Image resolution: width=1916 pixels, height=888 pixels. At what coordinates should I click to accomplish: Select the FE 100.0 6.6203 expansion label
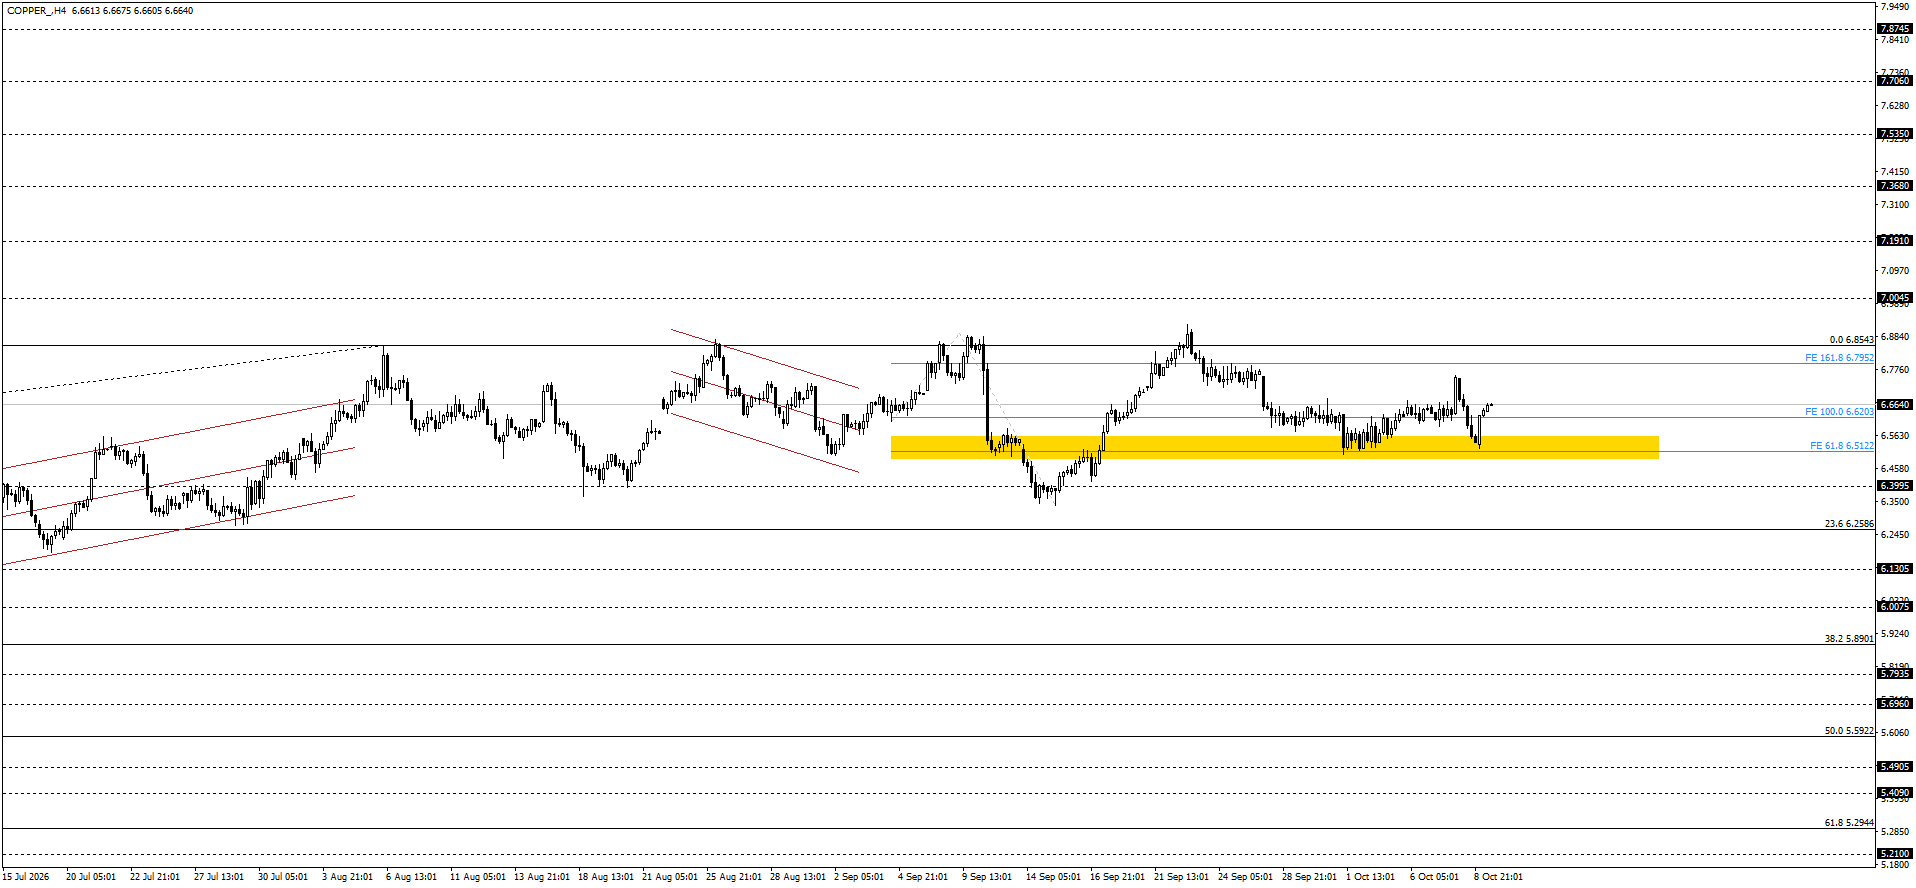click(1839, 412)
